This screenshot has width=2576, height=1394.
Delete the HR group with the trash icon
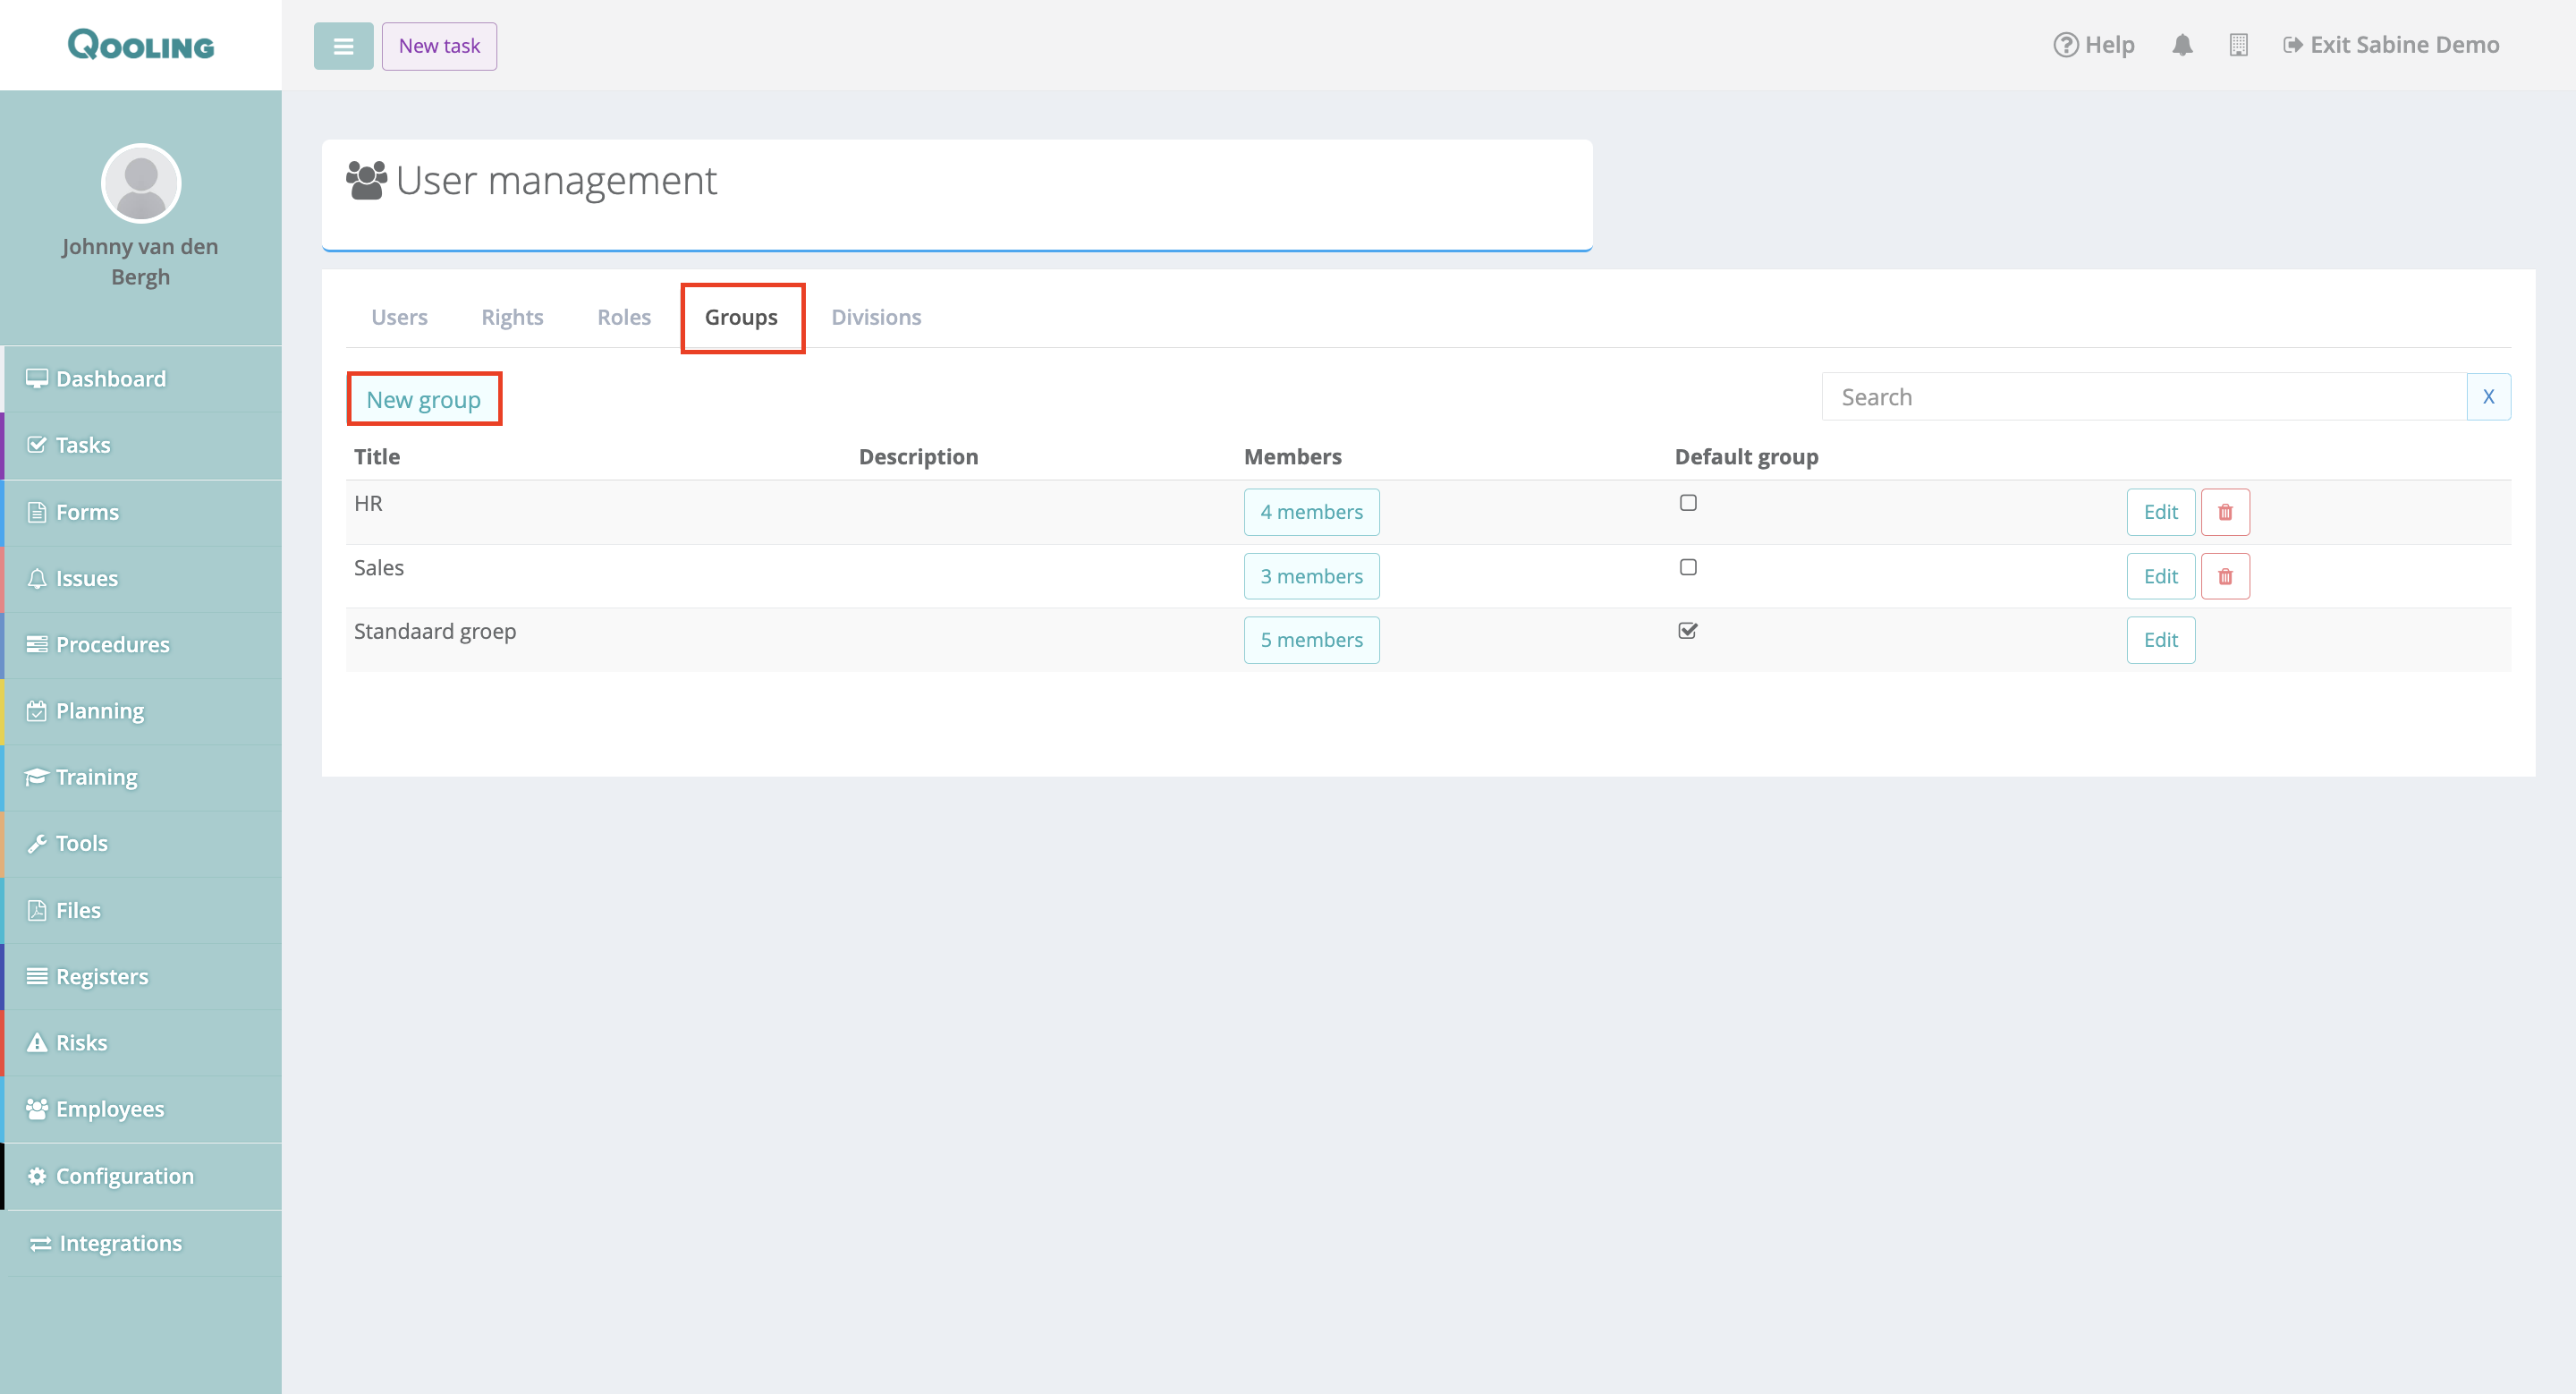click(x=2225, y=512)
